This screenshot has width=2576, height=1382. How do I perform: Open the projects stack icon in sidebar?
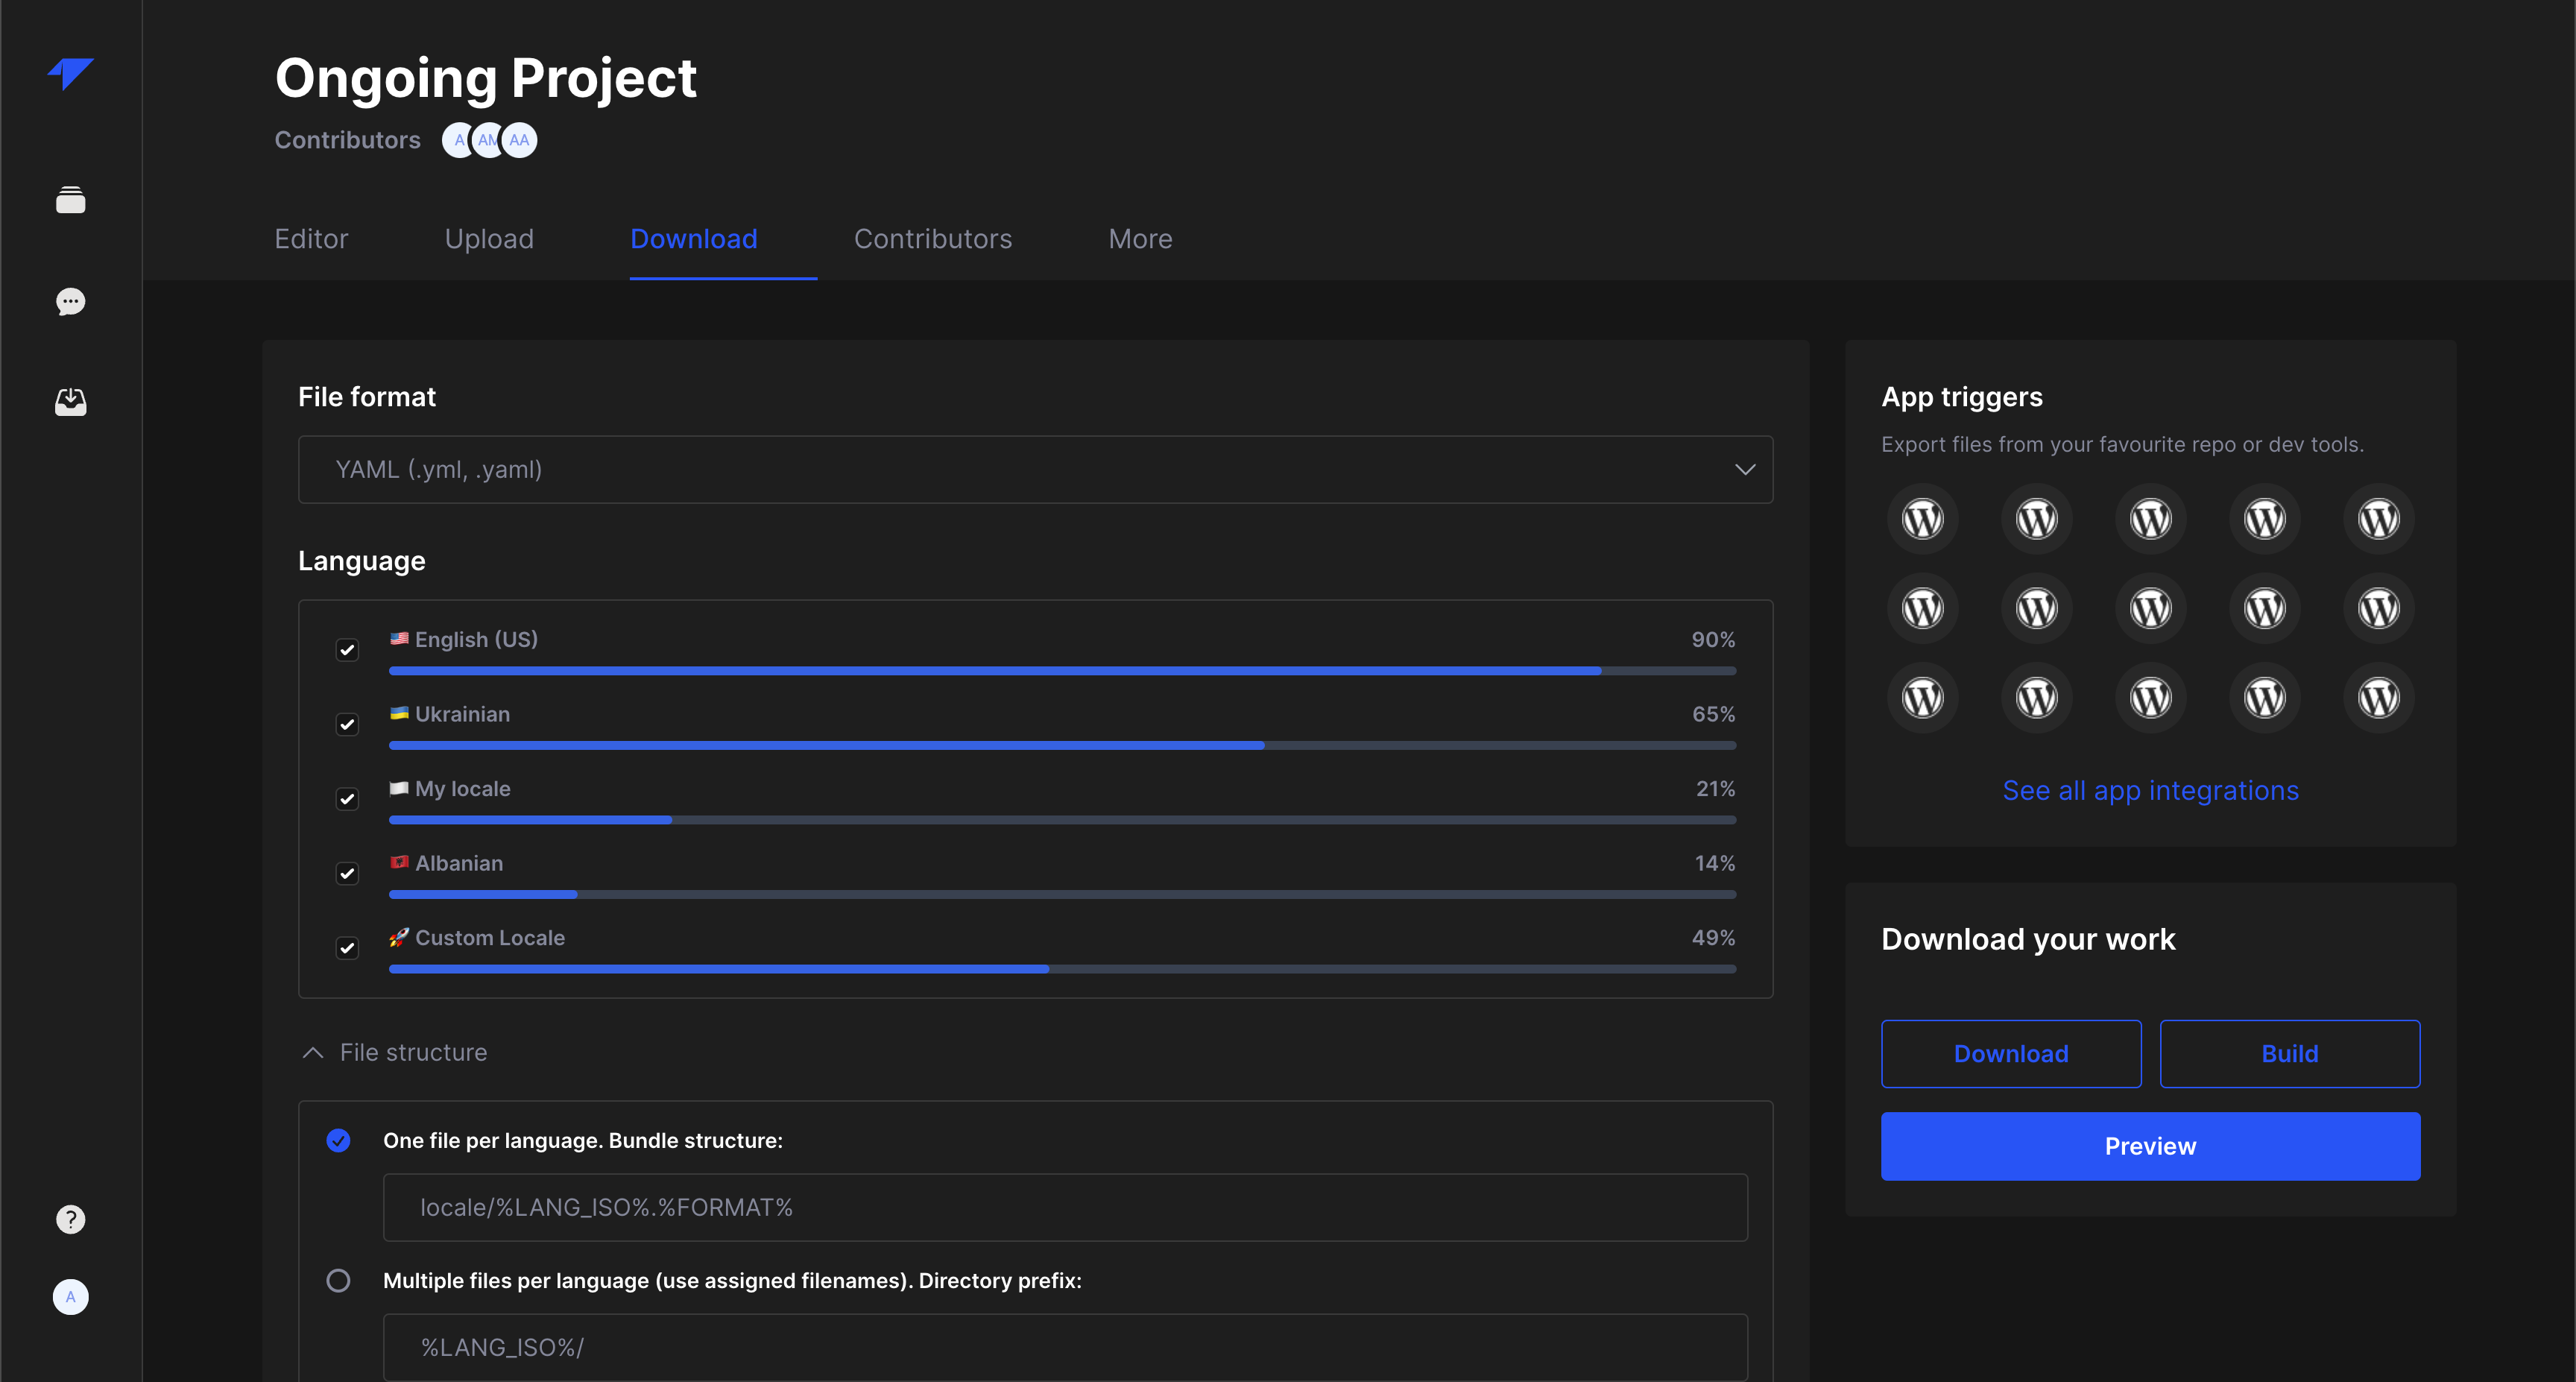[x=70, y=200]
